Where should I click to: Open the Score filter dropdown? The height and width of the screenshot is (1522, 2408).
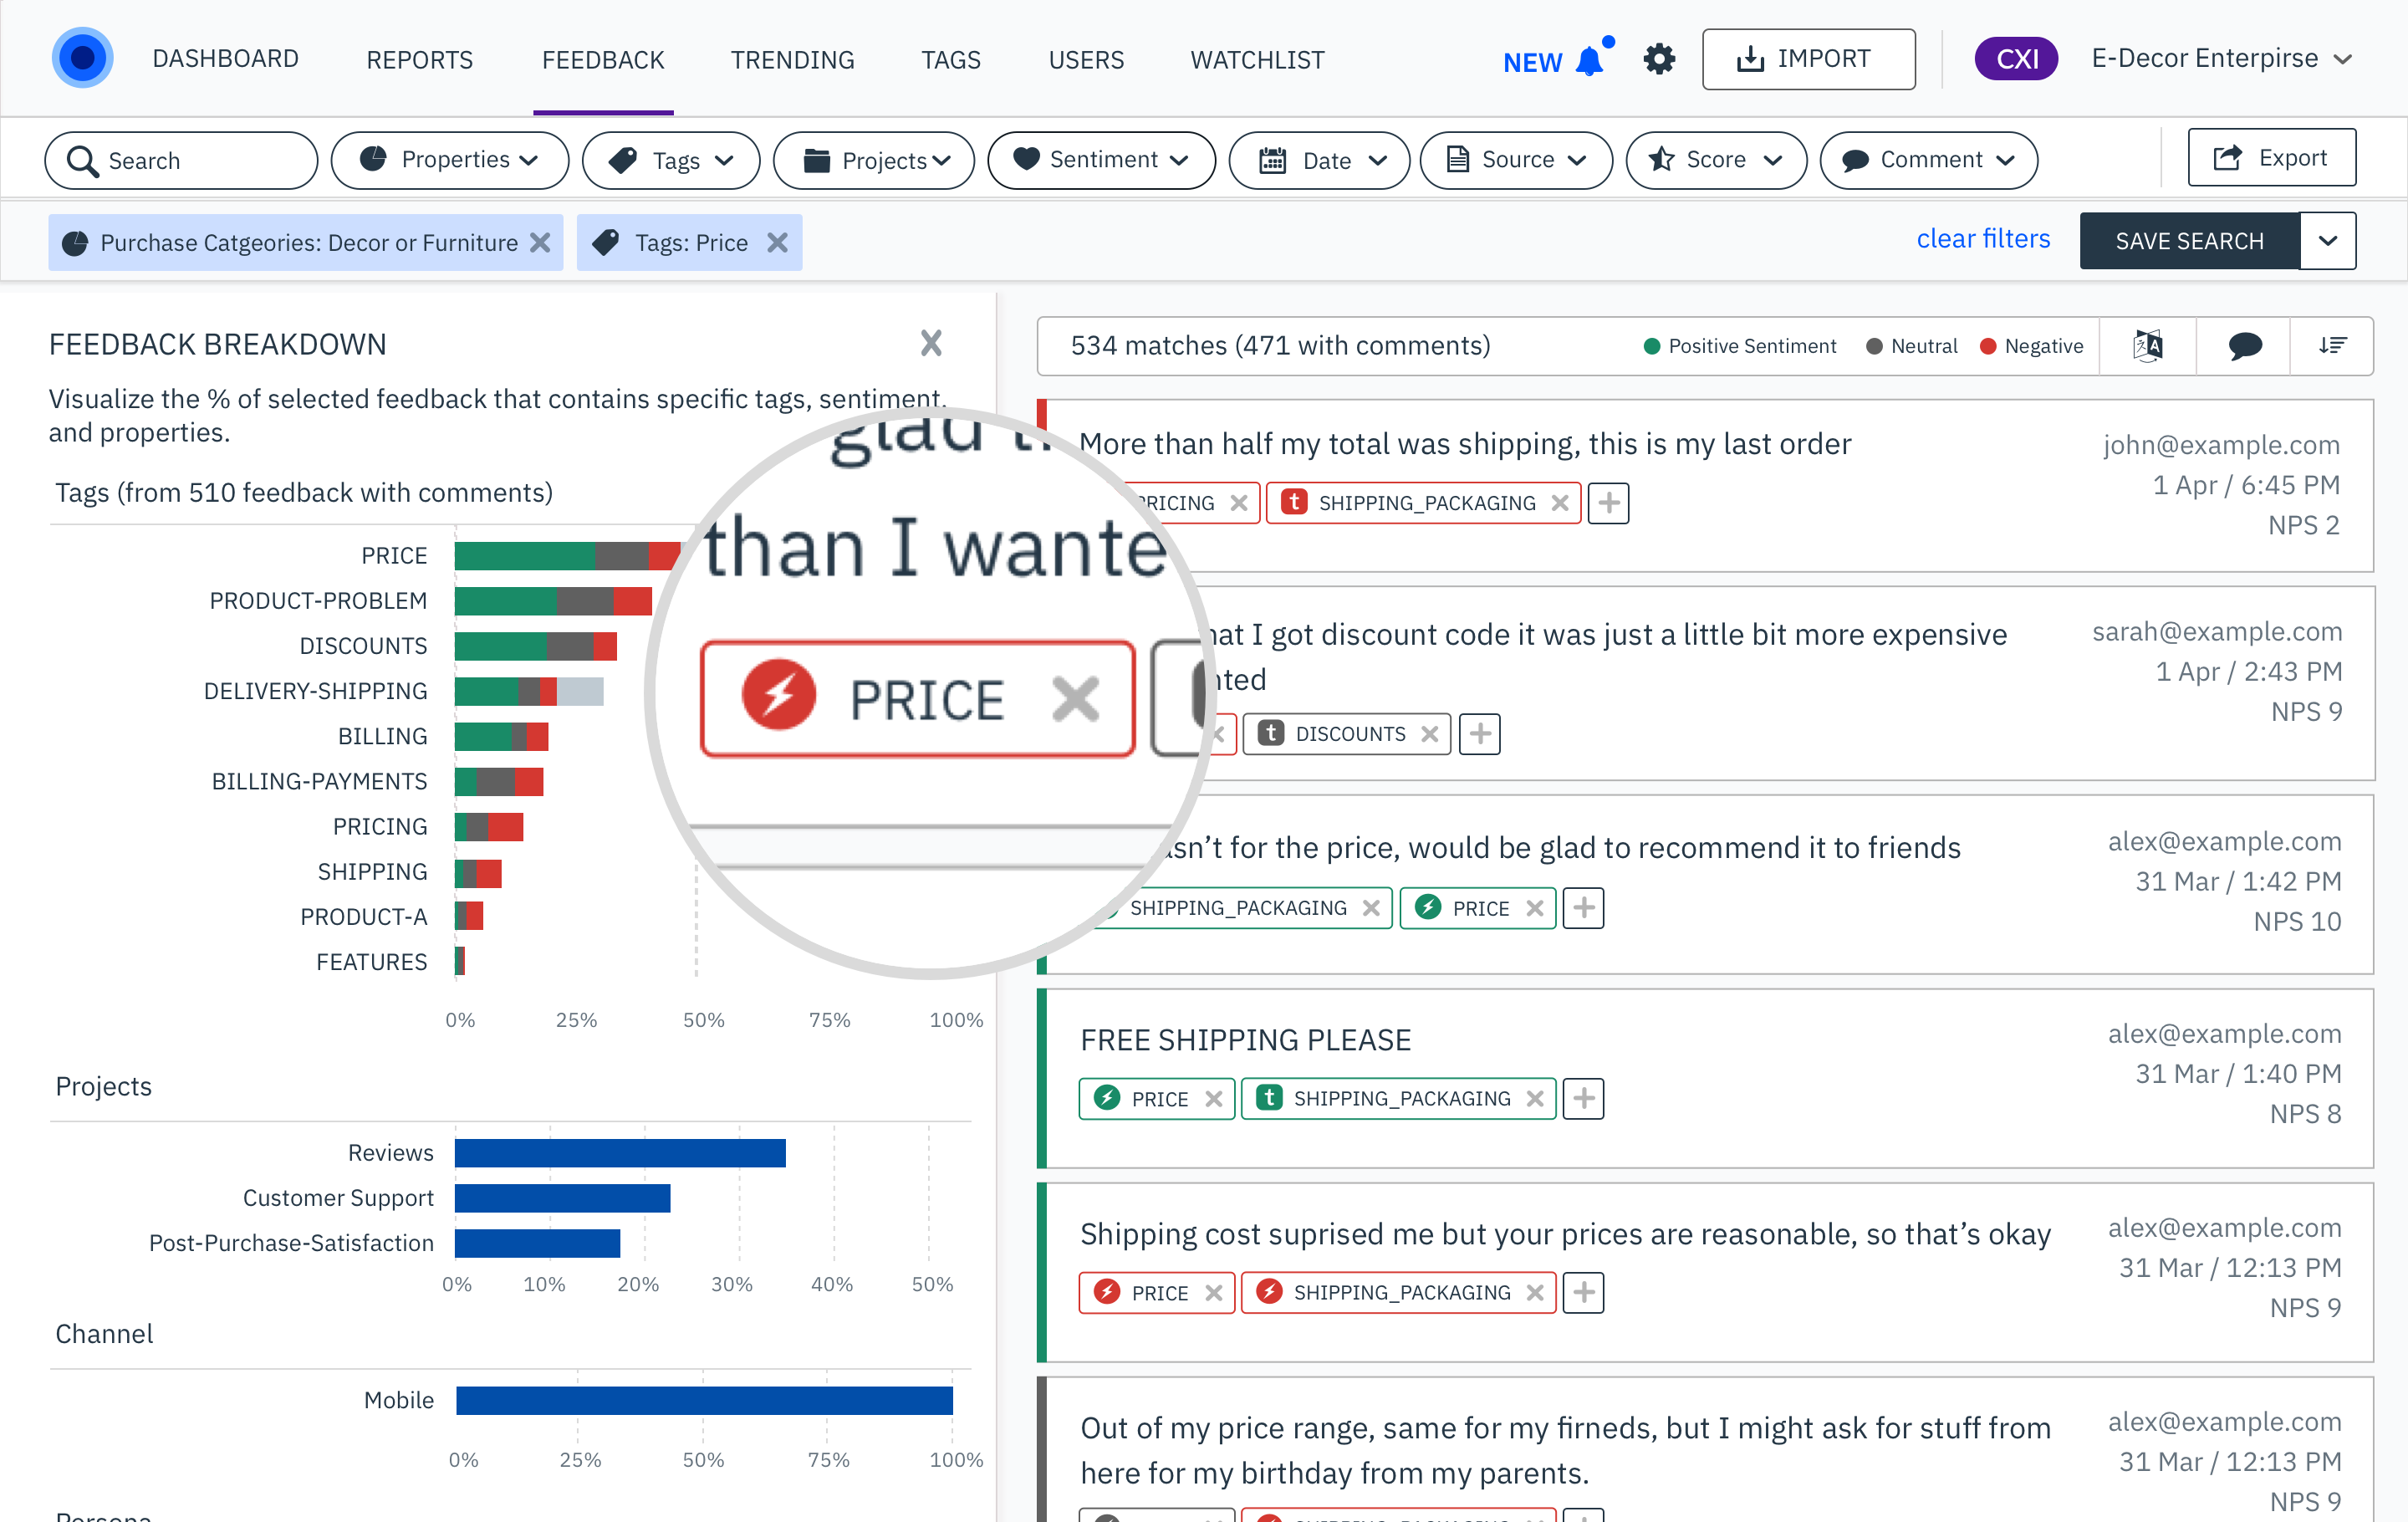point(1716,160)
